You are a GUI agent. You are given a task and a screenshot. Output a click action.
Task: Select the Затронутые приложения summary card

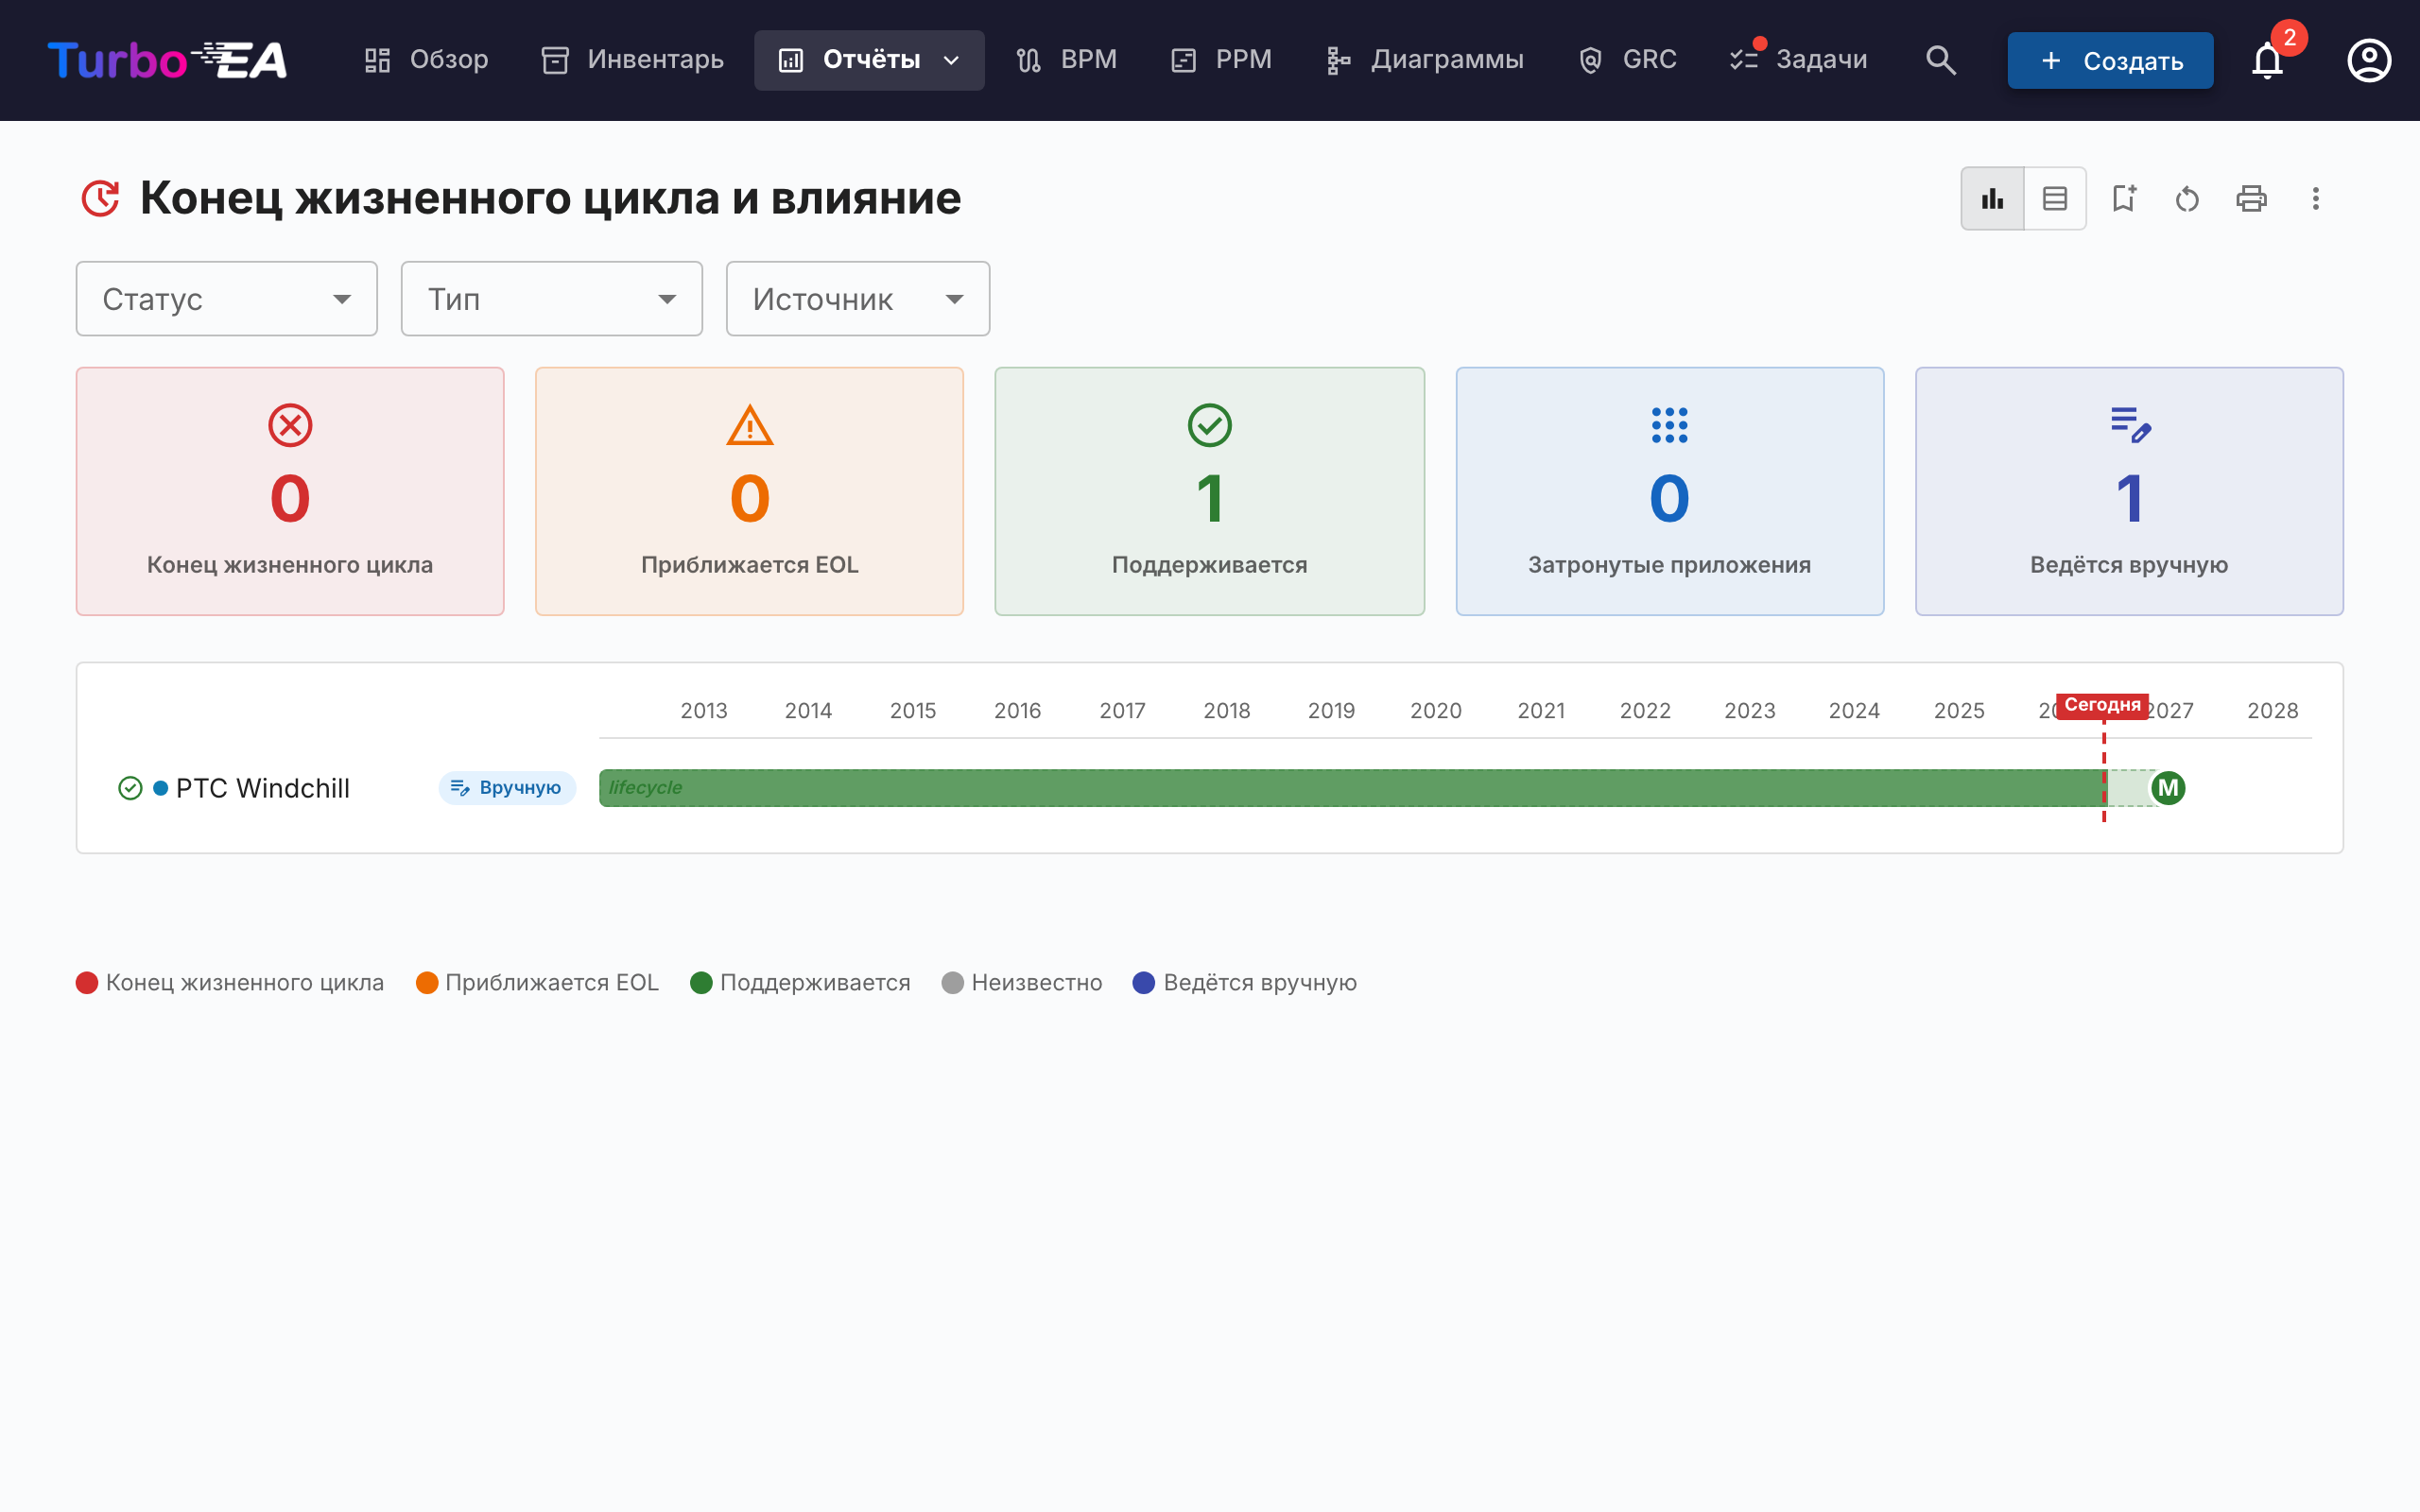coord(1670,491)
